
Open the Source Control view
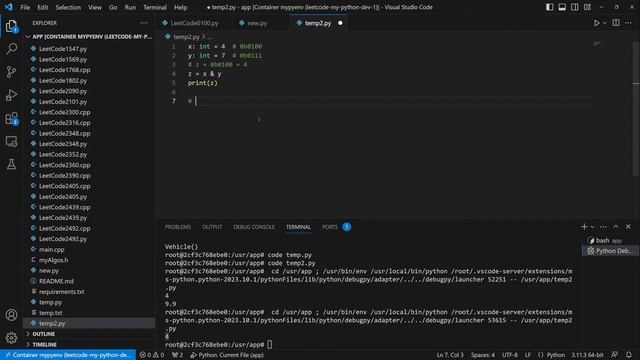click(x=11, y=72)
